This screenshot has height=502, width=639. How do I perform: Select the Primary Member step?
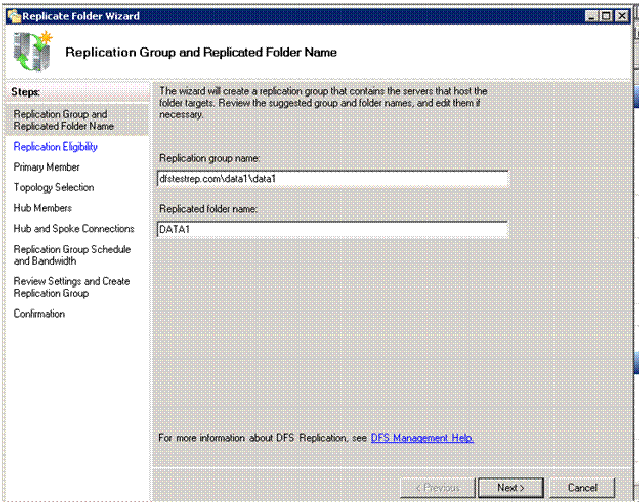pyautogui.click(x=46, y=167)
